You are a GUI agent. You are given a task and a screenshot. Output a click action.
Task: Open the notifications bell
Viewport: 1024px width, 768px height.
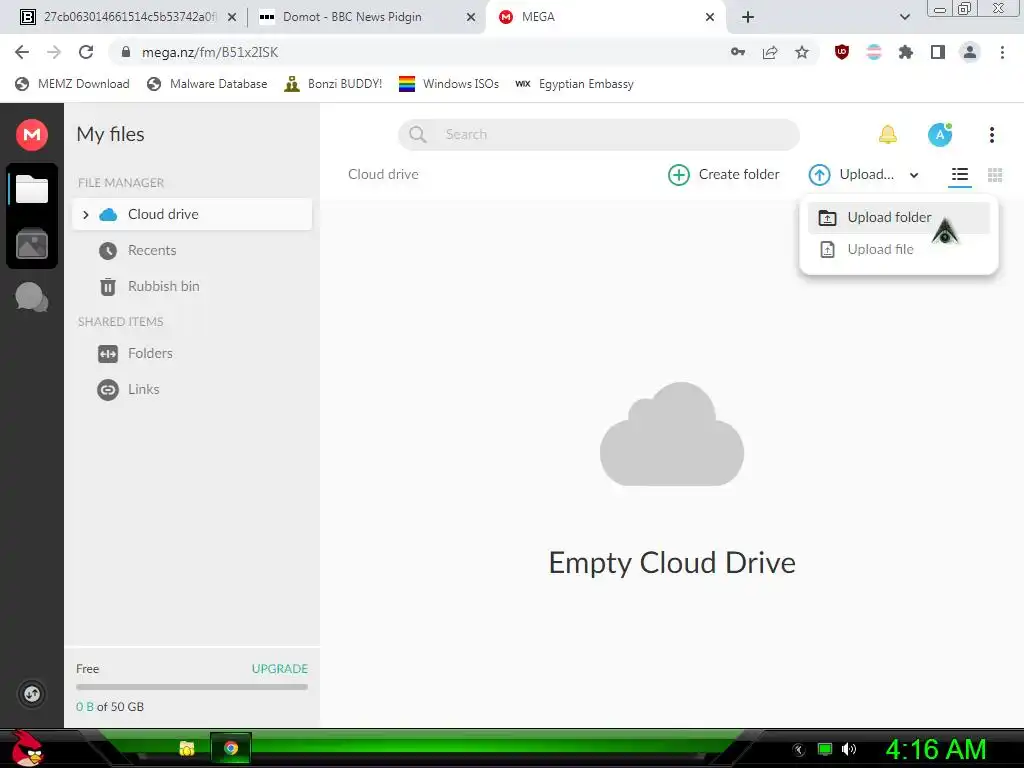point(887,135)
